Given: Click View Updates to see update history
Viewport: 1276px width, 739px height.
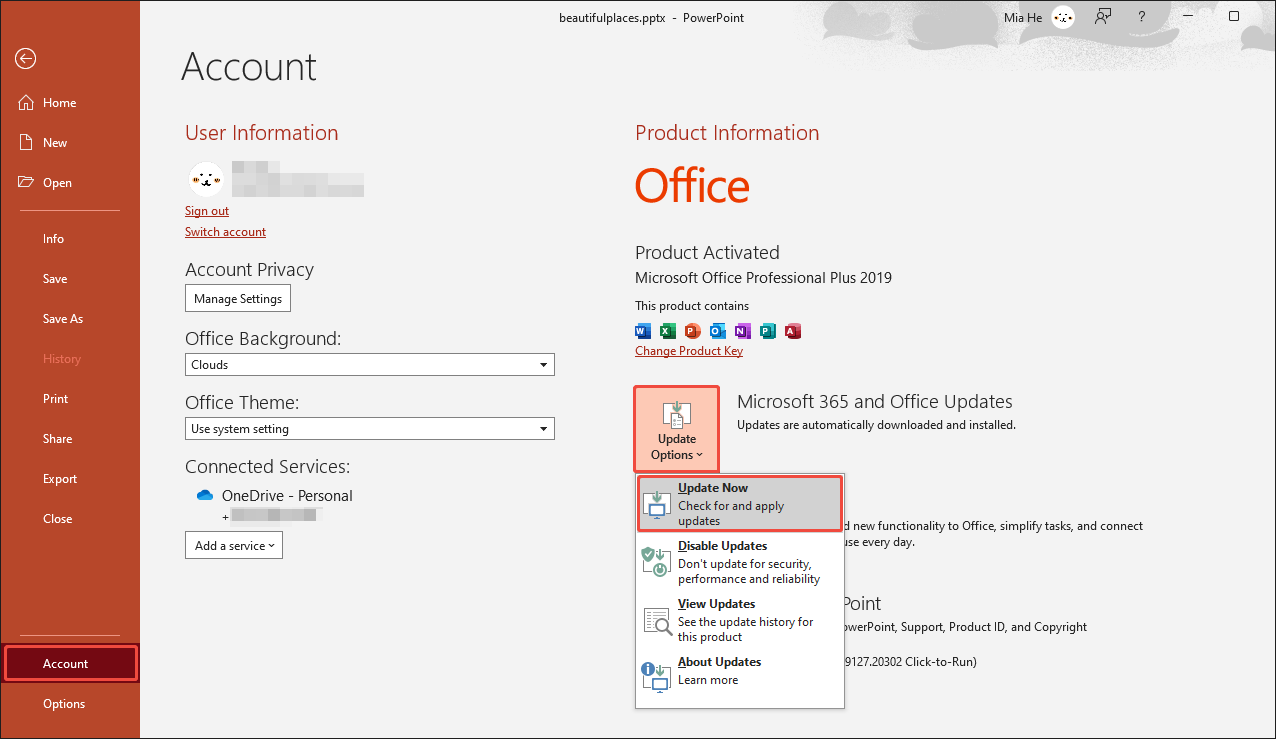Looking at the screenshot, I should pos(739,619).
